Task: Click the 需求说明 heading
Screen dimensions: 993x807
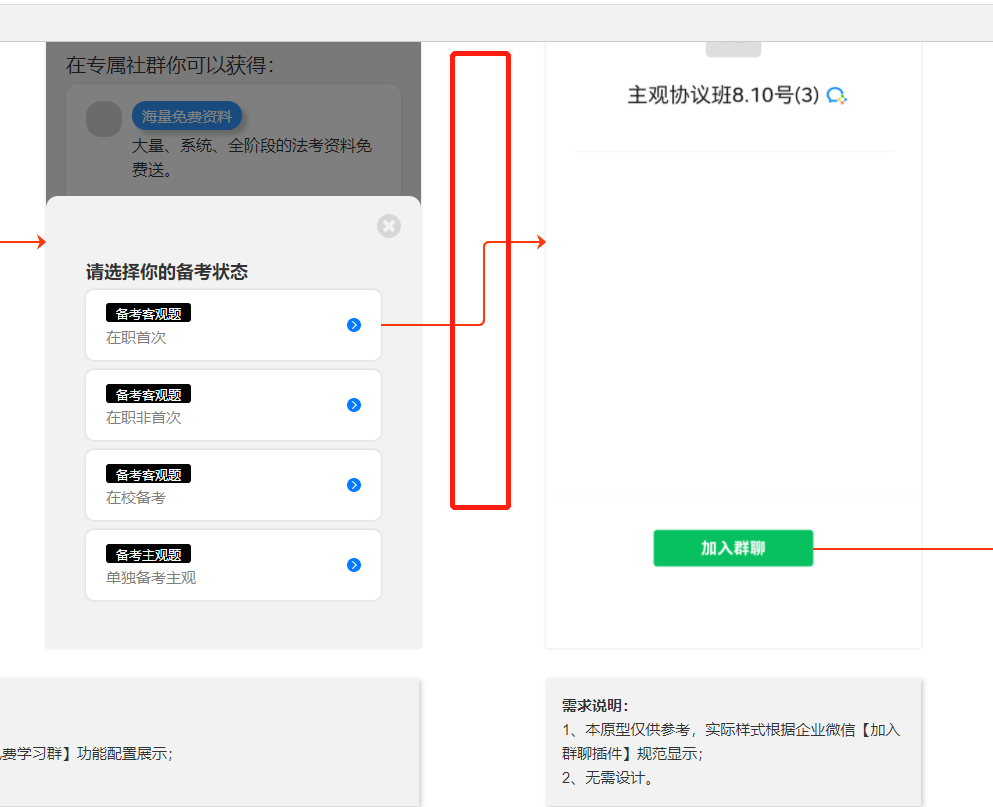Action: [595, 705]
